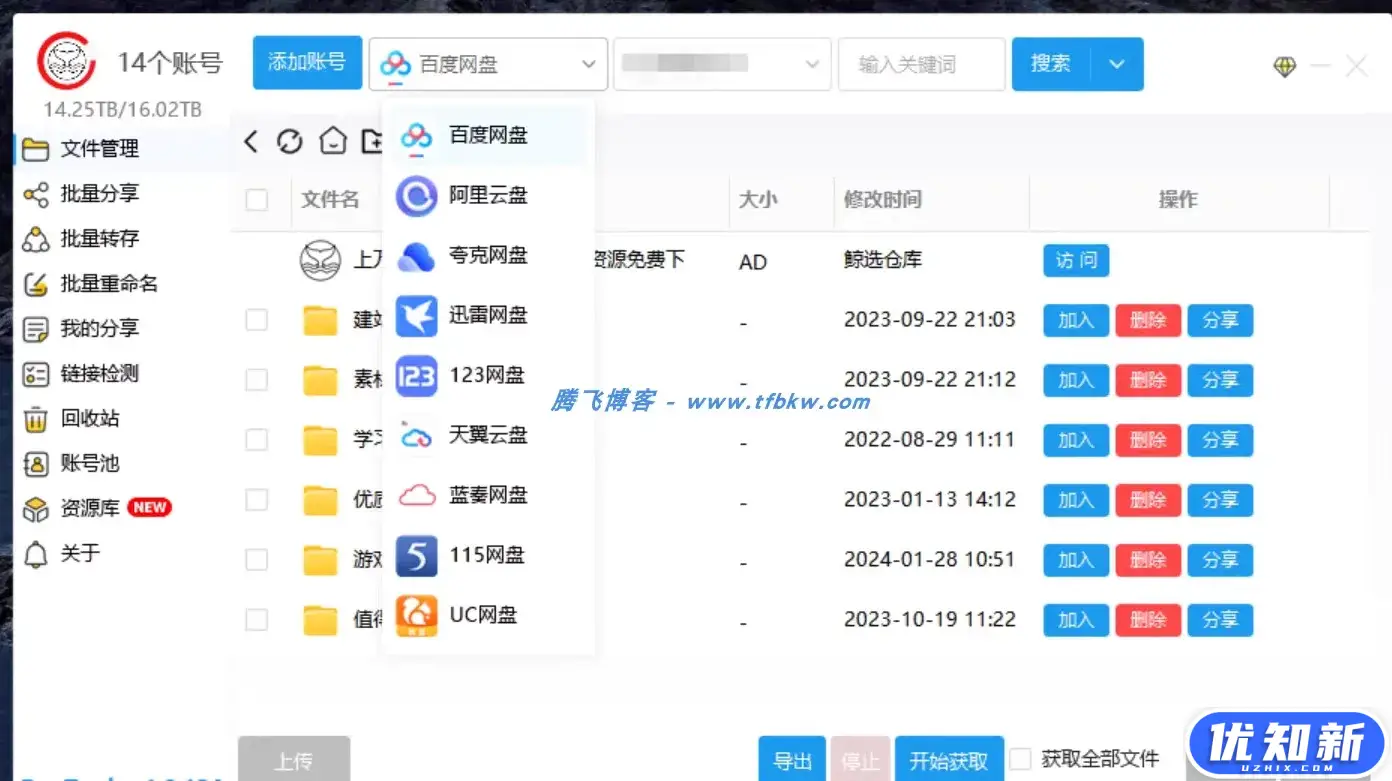The height and width of the screenshot is (781, 1392).
Task: Open the account selector dropdown
Action: coord(722,63)
